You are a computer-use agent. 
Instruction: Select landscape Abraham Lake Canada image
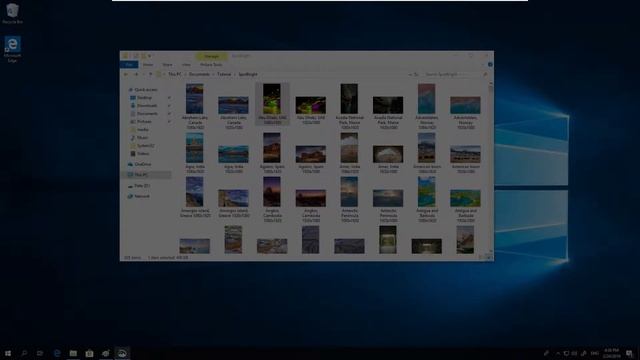233,105
